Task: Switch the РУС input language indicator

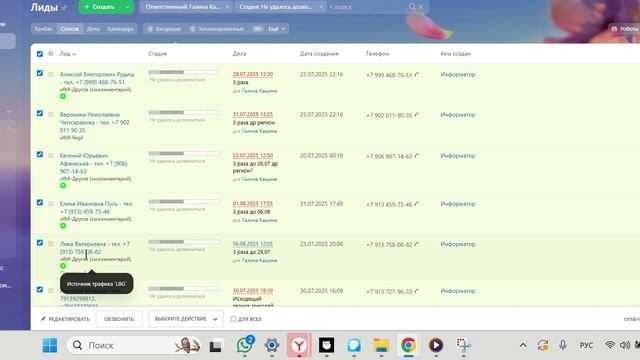Action: coord(586,345)
